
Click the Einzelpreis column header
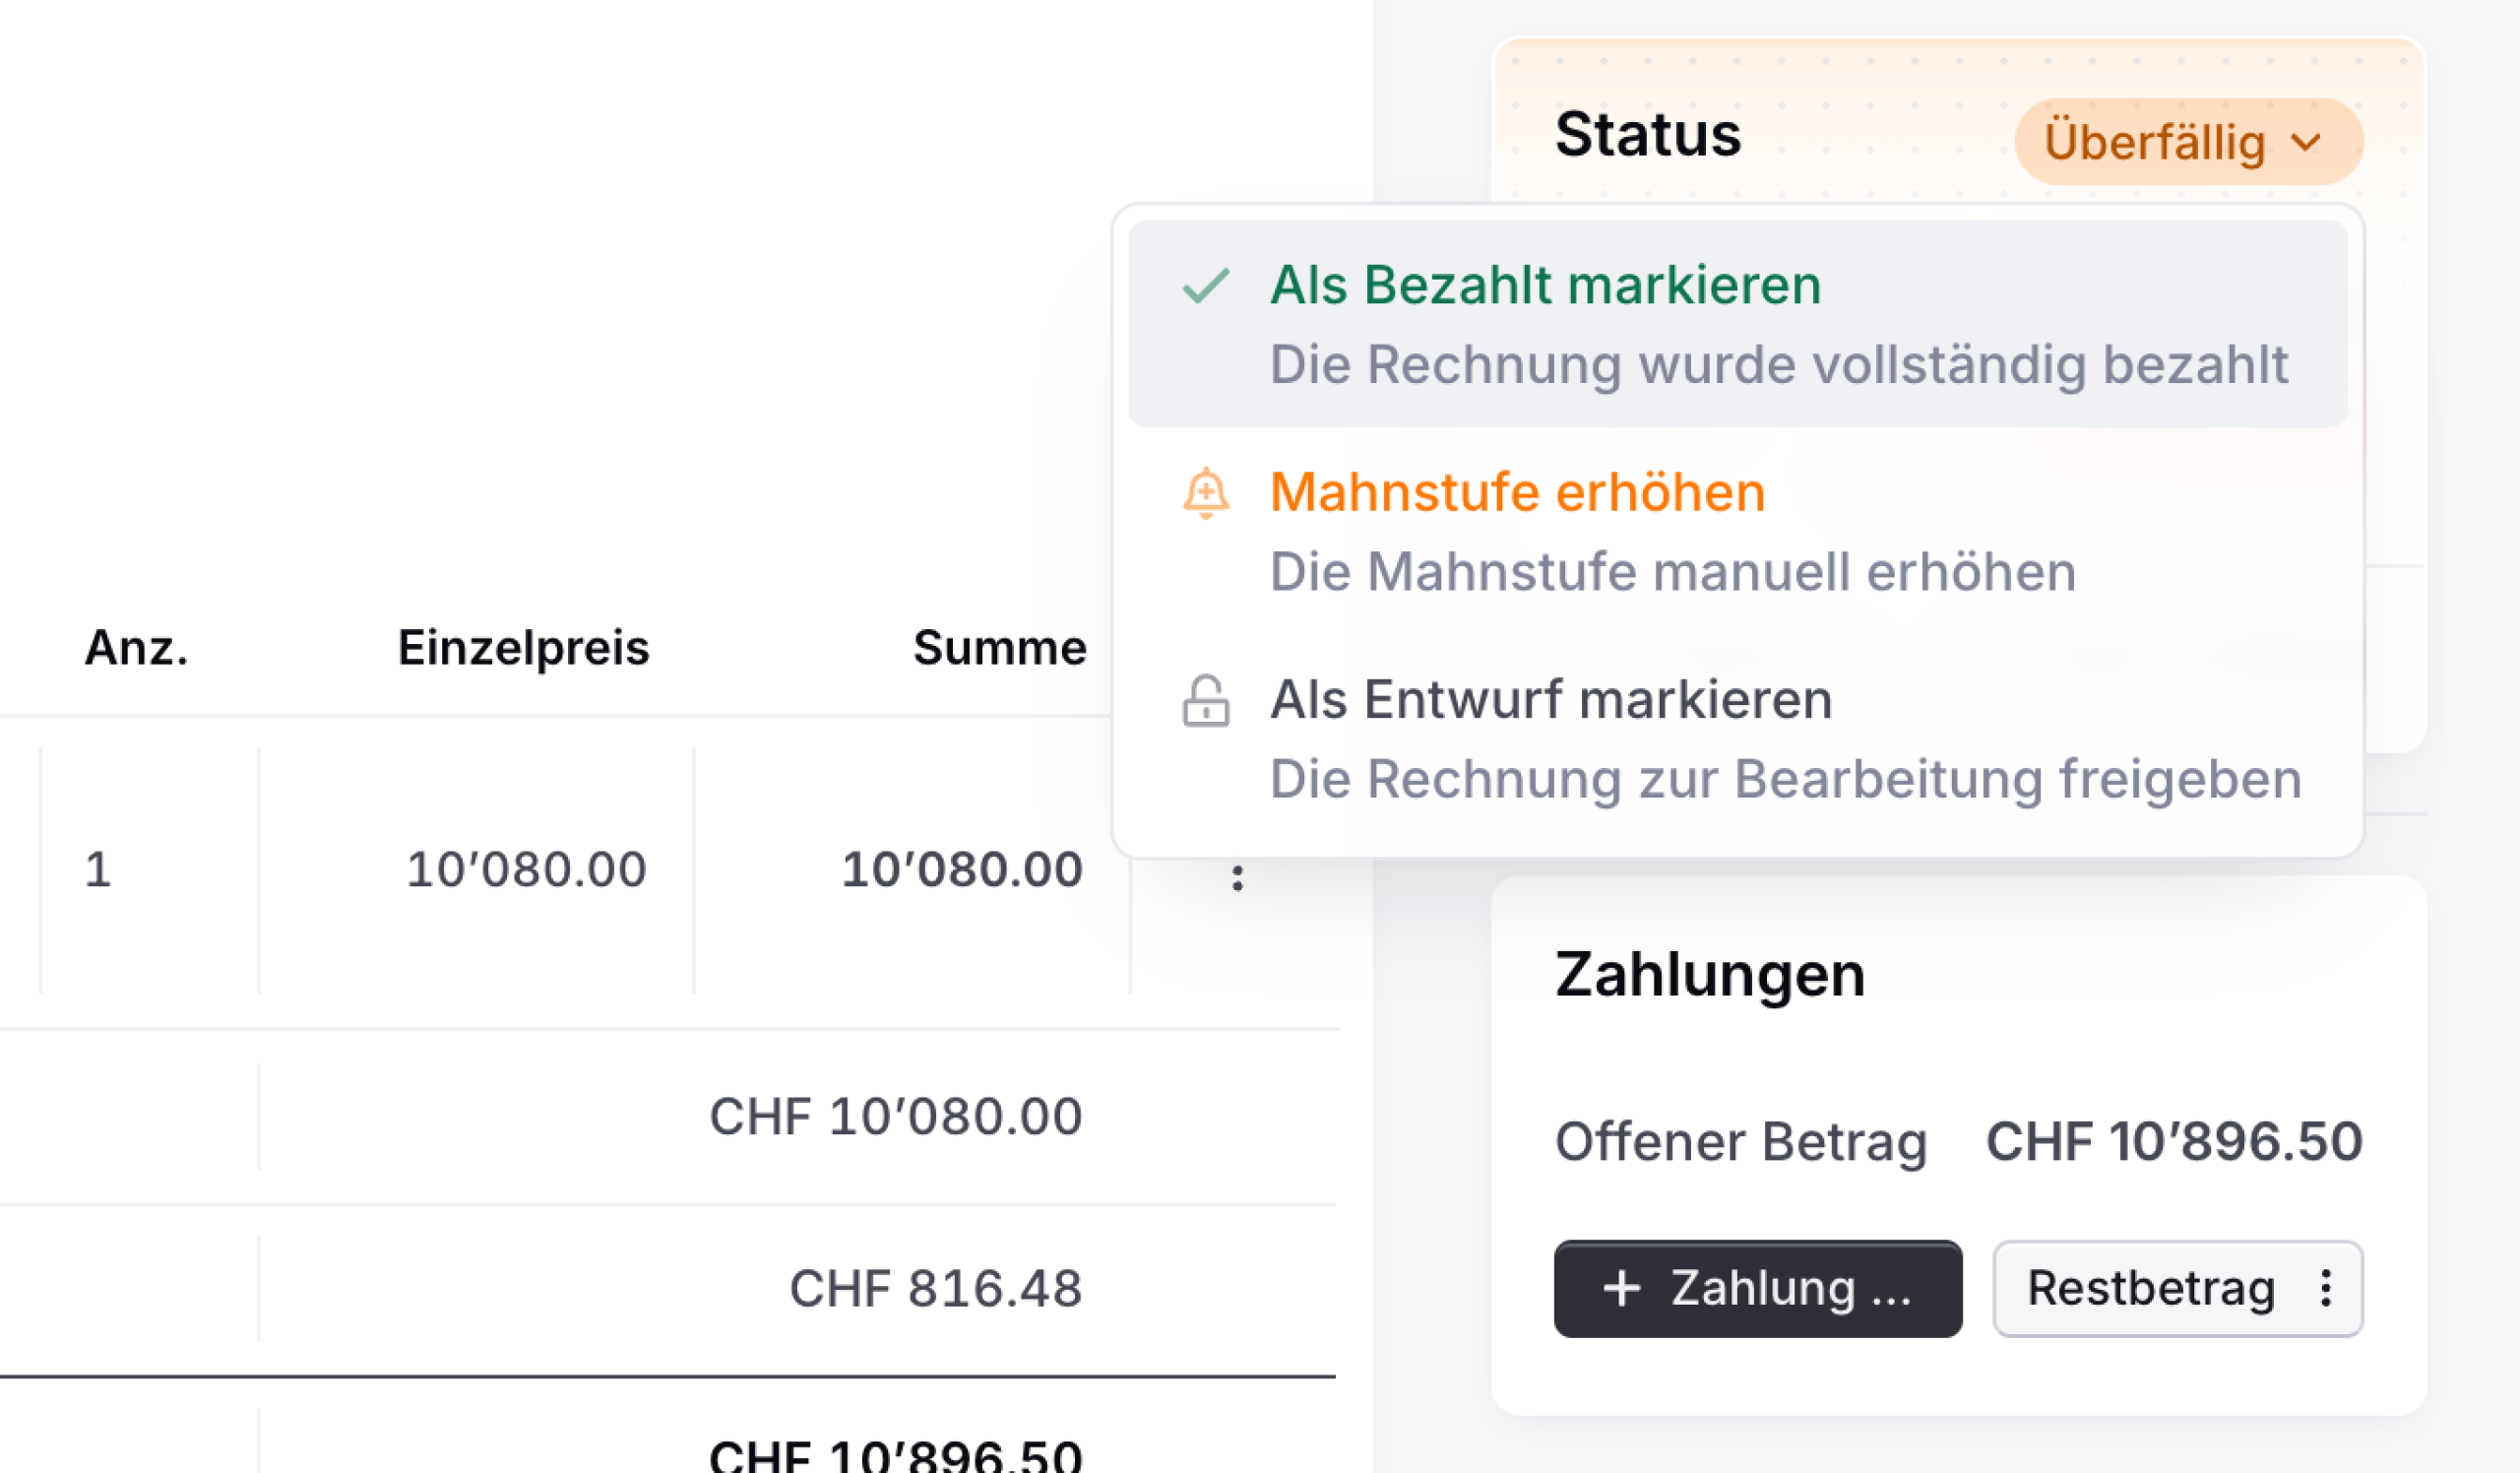coord(523,648)
